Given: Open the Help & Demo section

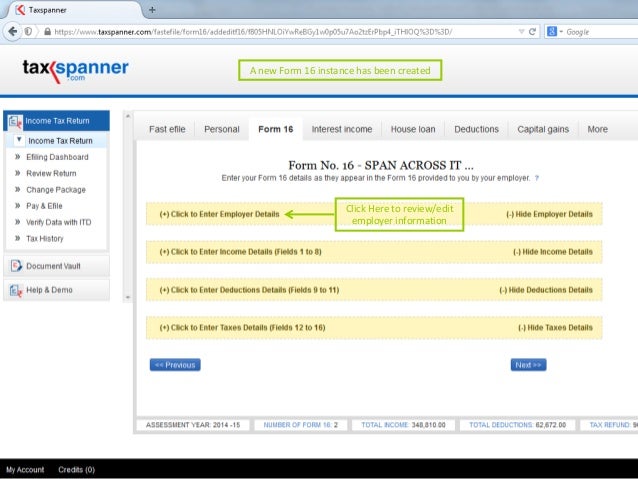Looking at the screenshot, I should [57, 290].
